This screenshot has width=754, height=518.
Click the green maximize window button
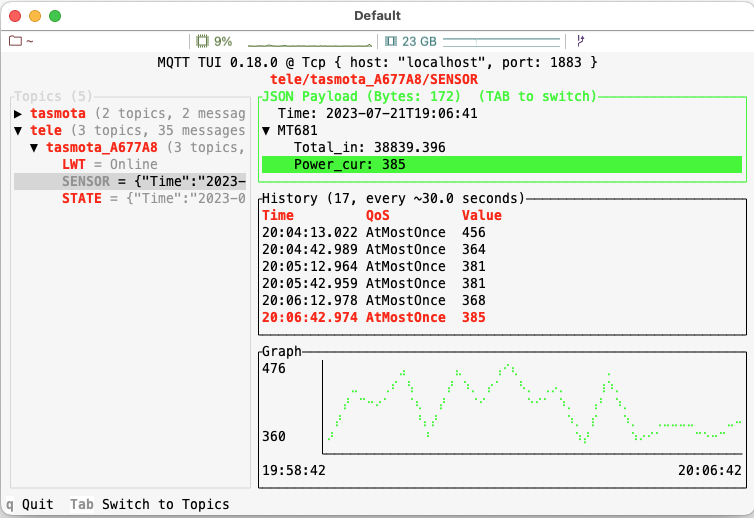[x=55, y=16]
